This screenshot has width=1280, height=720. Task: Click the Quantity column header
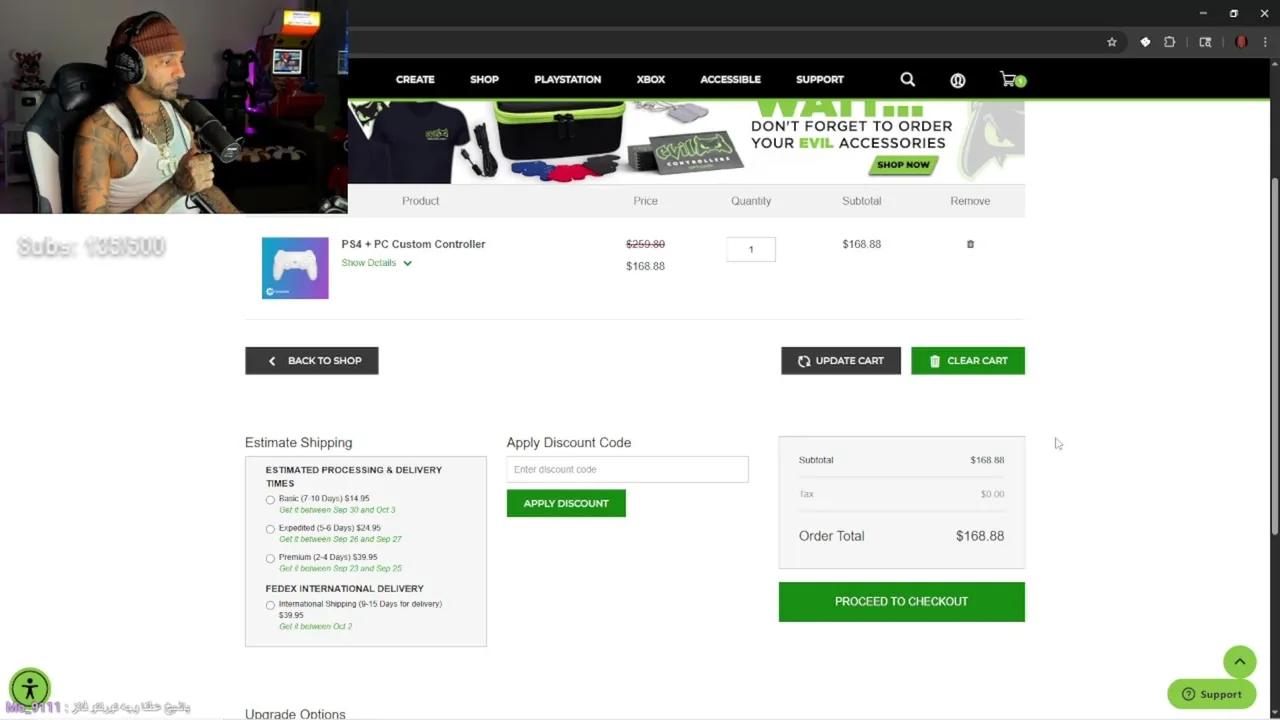point(751,201)
